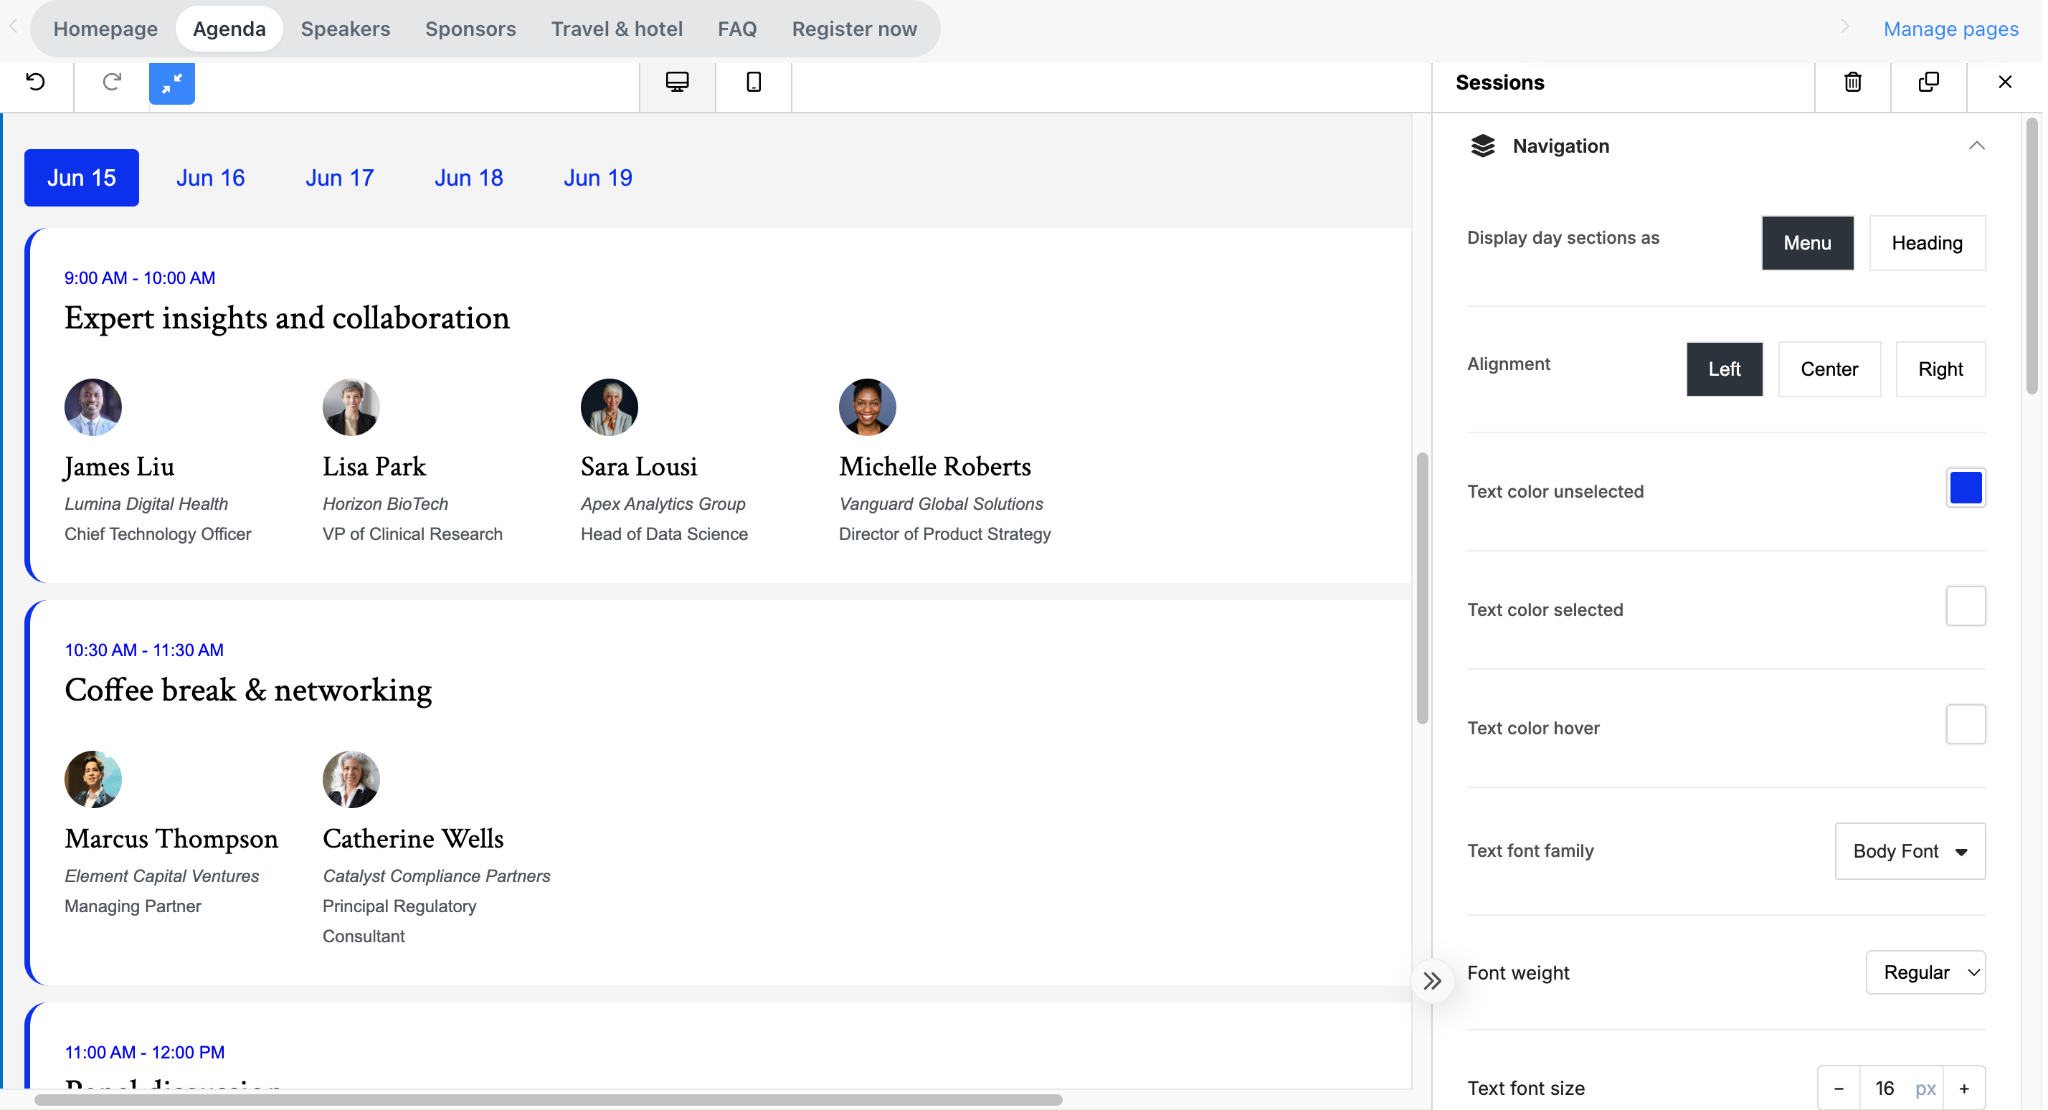Duplicate the Sessions block icon
Image resolution: width=2048 pixels, height=1110 pixels.
1929,82
